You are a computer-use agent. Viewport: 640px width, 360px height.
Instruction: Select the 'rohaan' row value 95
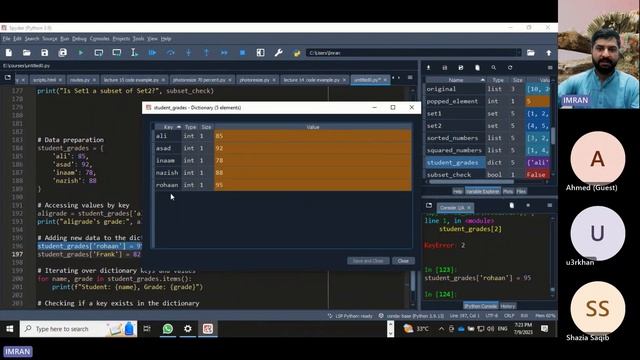click(x=313, y=185)
